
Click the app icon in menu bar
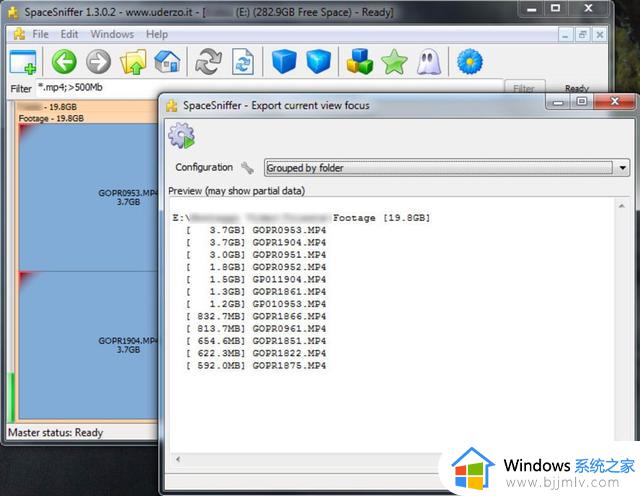point(19,34)
